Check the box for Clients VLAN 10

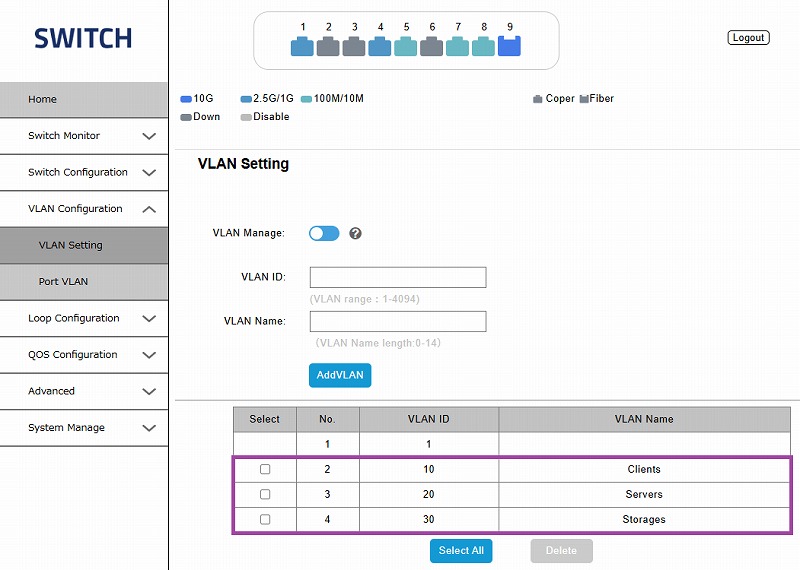[x=265, y=469]
